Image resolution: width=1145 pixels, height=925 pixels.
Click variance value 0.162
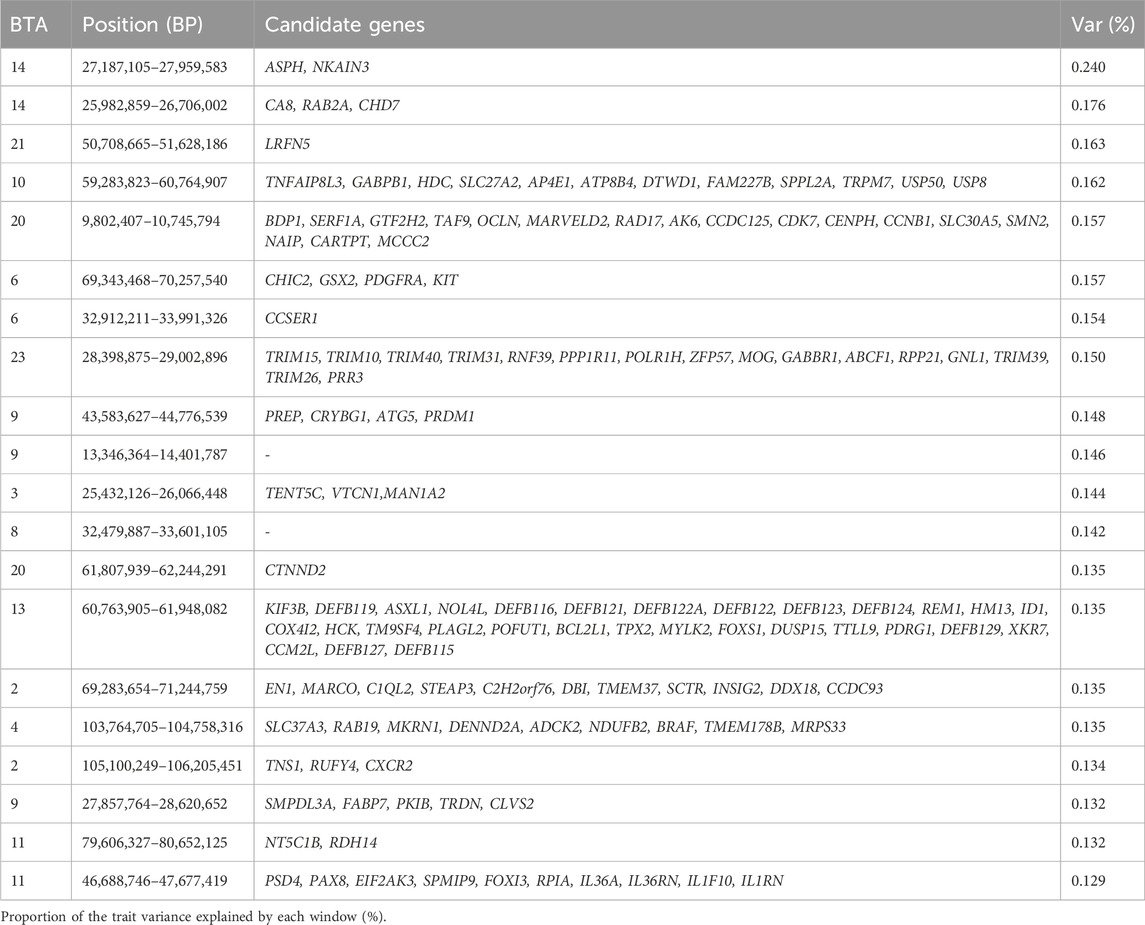pyautogui.click(x=1088, y=183)
